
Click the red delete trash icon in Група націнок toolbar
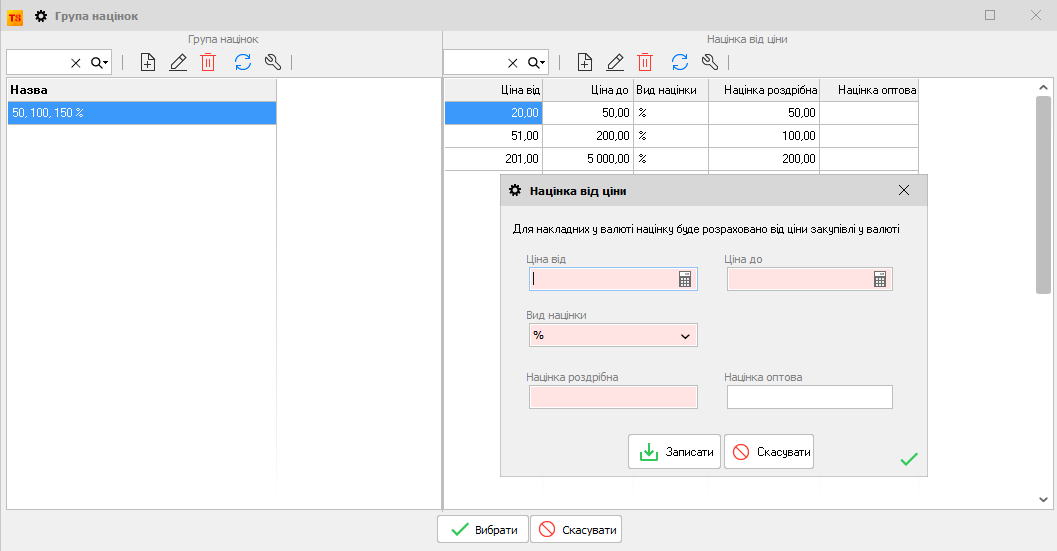[208, 62]
